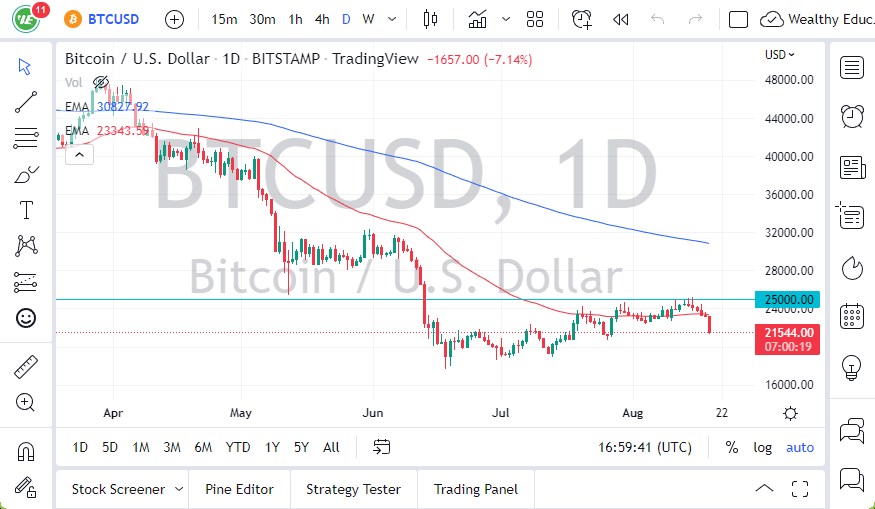Expand the Stock Screener dropdown arrow
The width and height of the screenshot is (875, 509).
point(179,489)
